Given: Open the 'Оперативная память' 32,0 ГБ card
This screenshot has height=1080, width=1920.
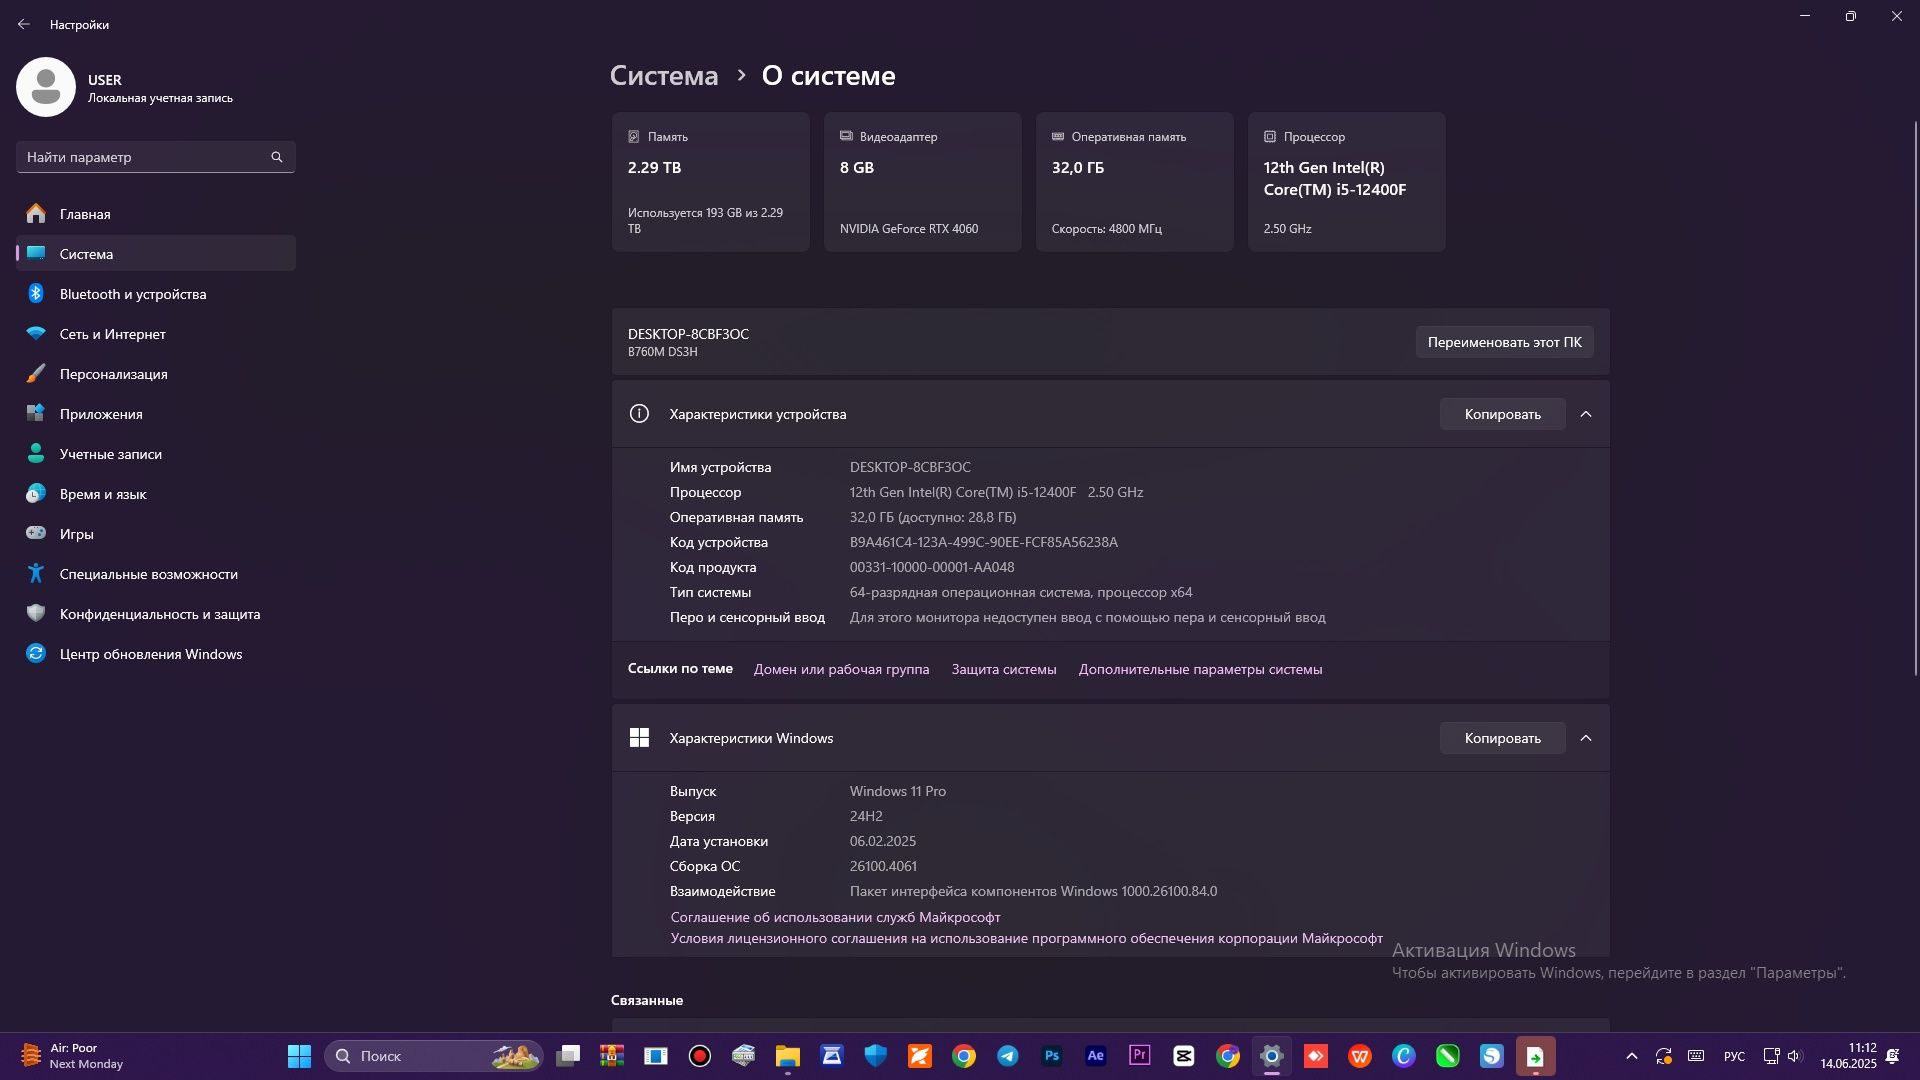Looking at the screenshot, I should 1135,182.
